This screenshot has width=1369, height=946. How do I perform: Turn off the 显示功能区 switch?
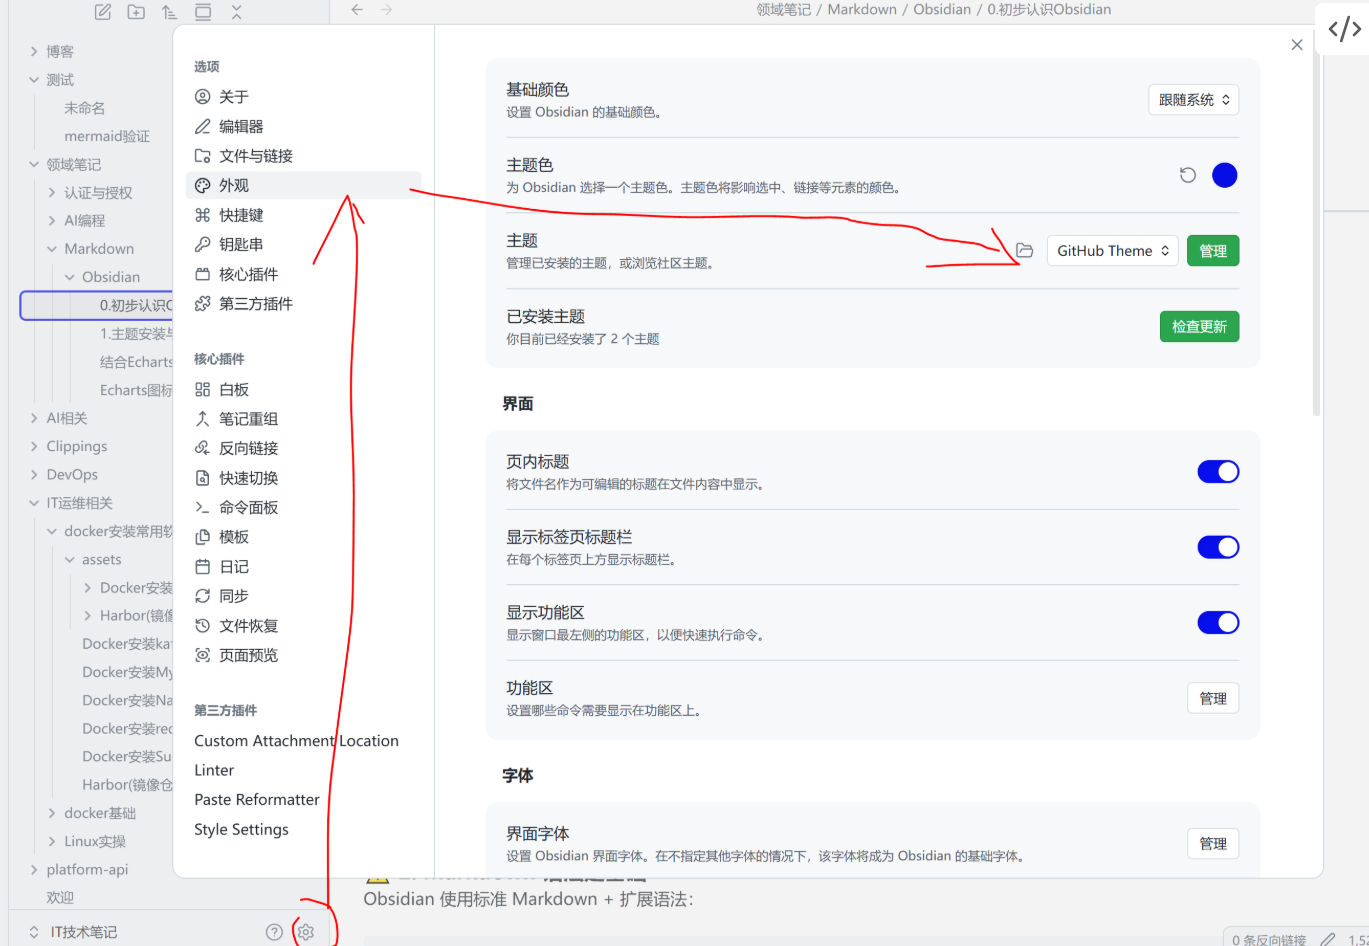[x=1218, y=623]
